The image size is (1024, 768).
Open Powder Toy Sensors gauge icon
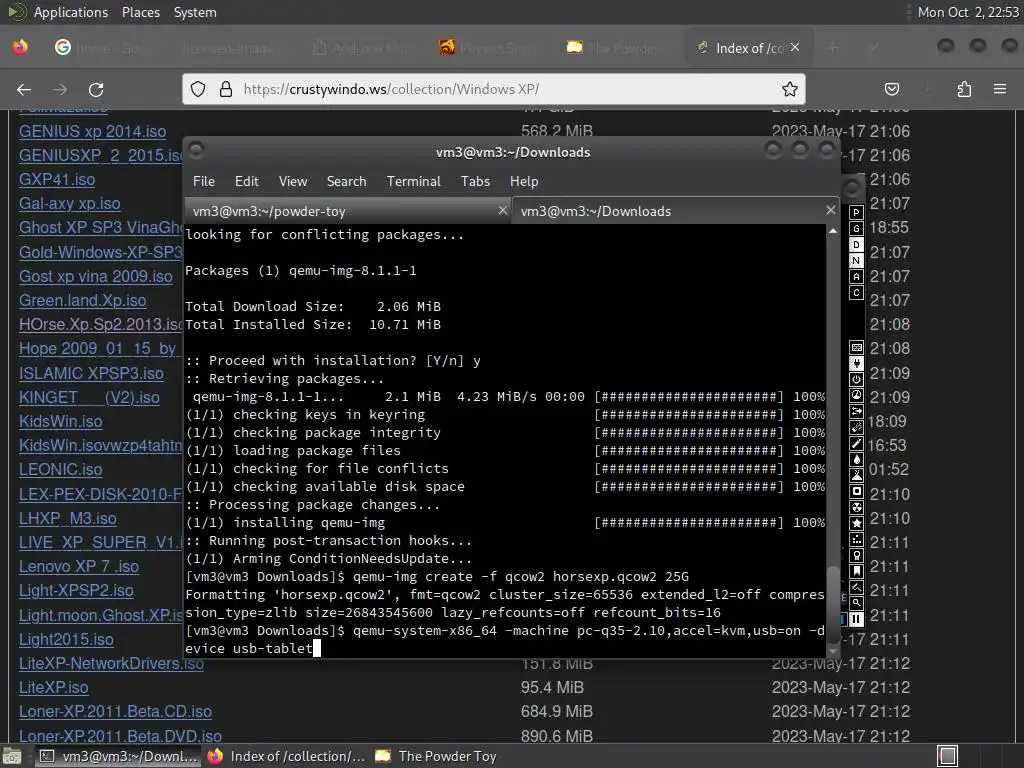pos(856,395)
